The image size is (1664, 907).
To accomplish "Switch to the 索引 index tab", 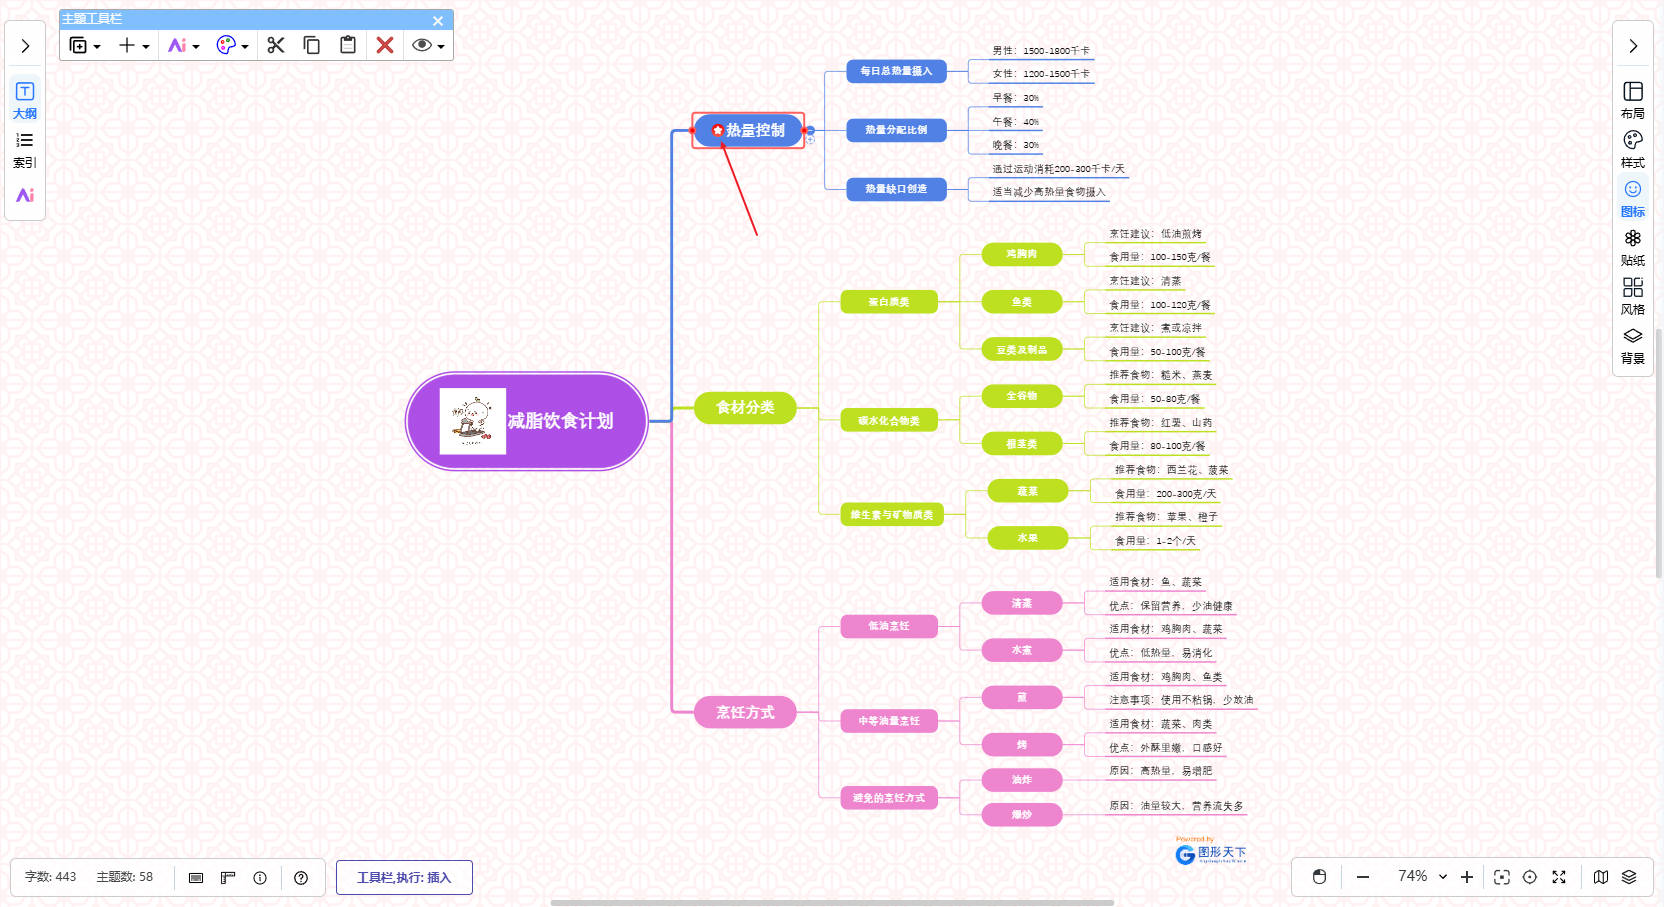I will point(25,148).
